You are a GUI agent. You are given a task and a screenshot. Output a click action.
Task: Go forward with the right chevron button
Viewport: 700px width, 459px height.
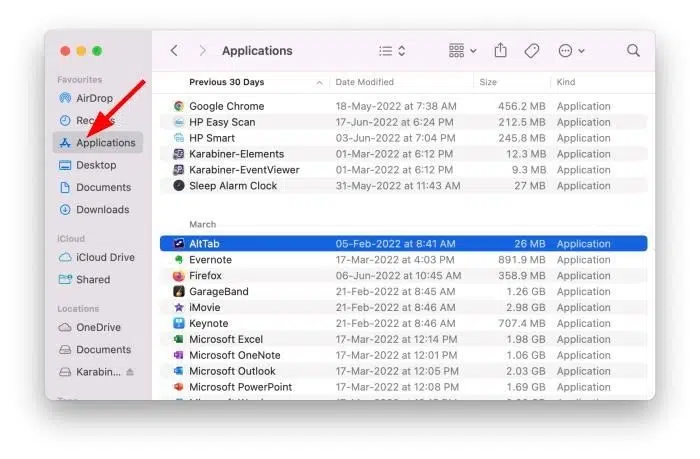click(x=203, y=50)
